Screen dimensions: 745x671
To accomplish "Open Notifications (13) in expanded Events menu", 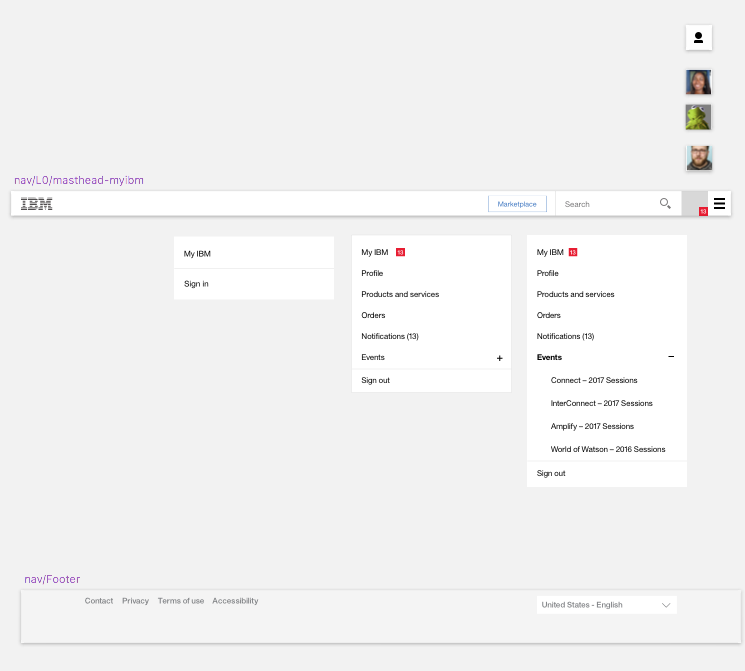I will click(x=565, y=336).
